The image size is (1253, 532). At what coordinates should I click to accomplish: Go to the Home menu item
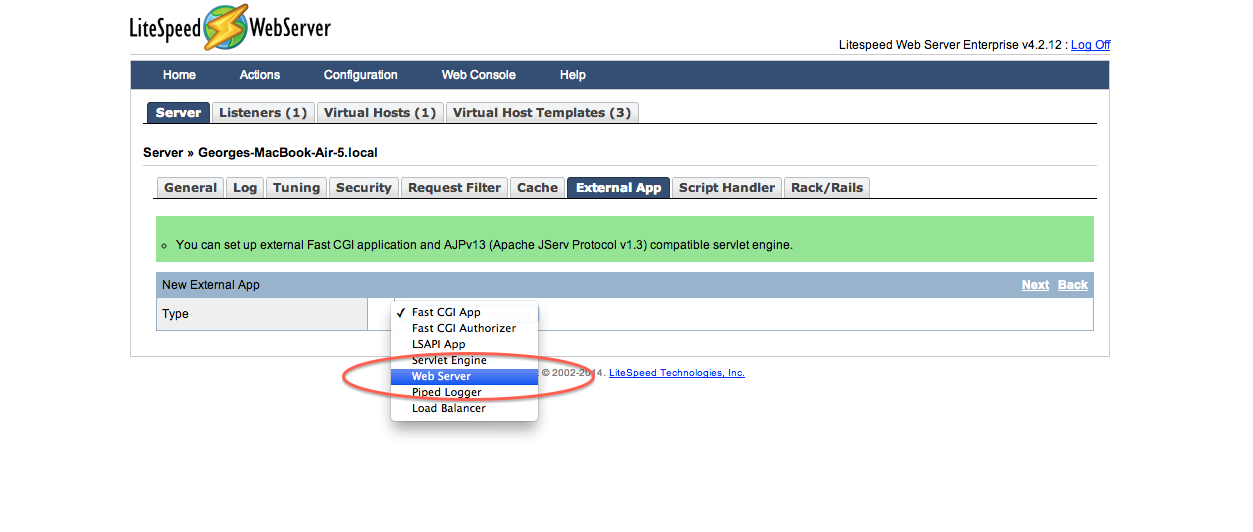click(179, 75)
